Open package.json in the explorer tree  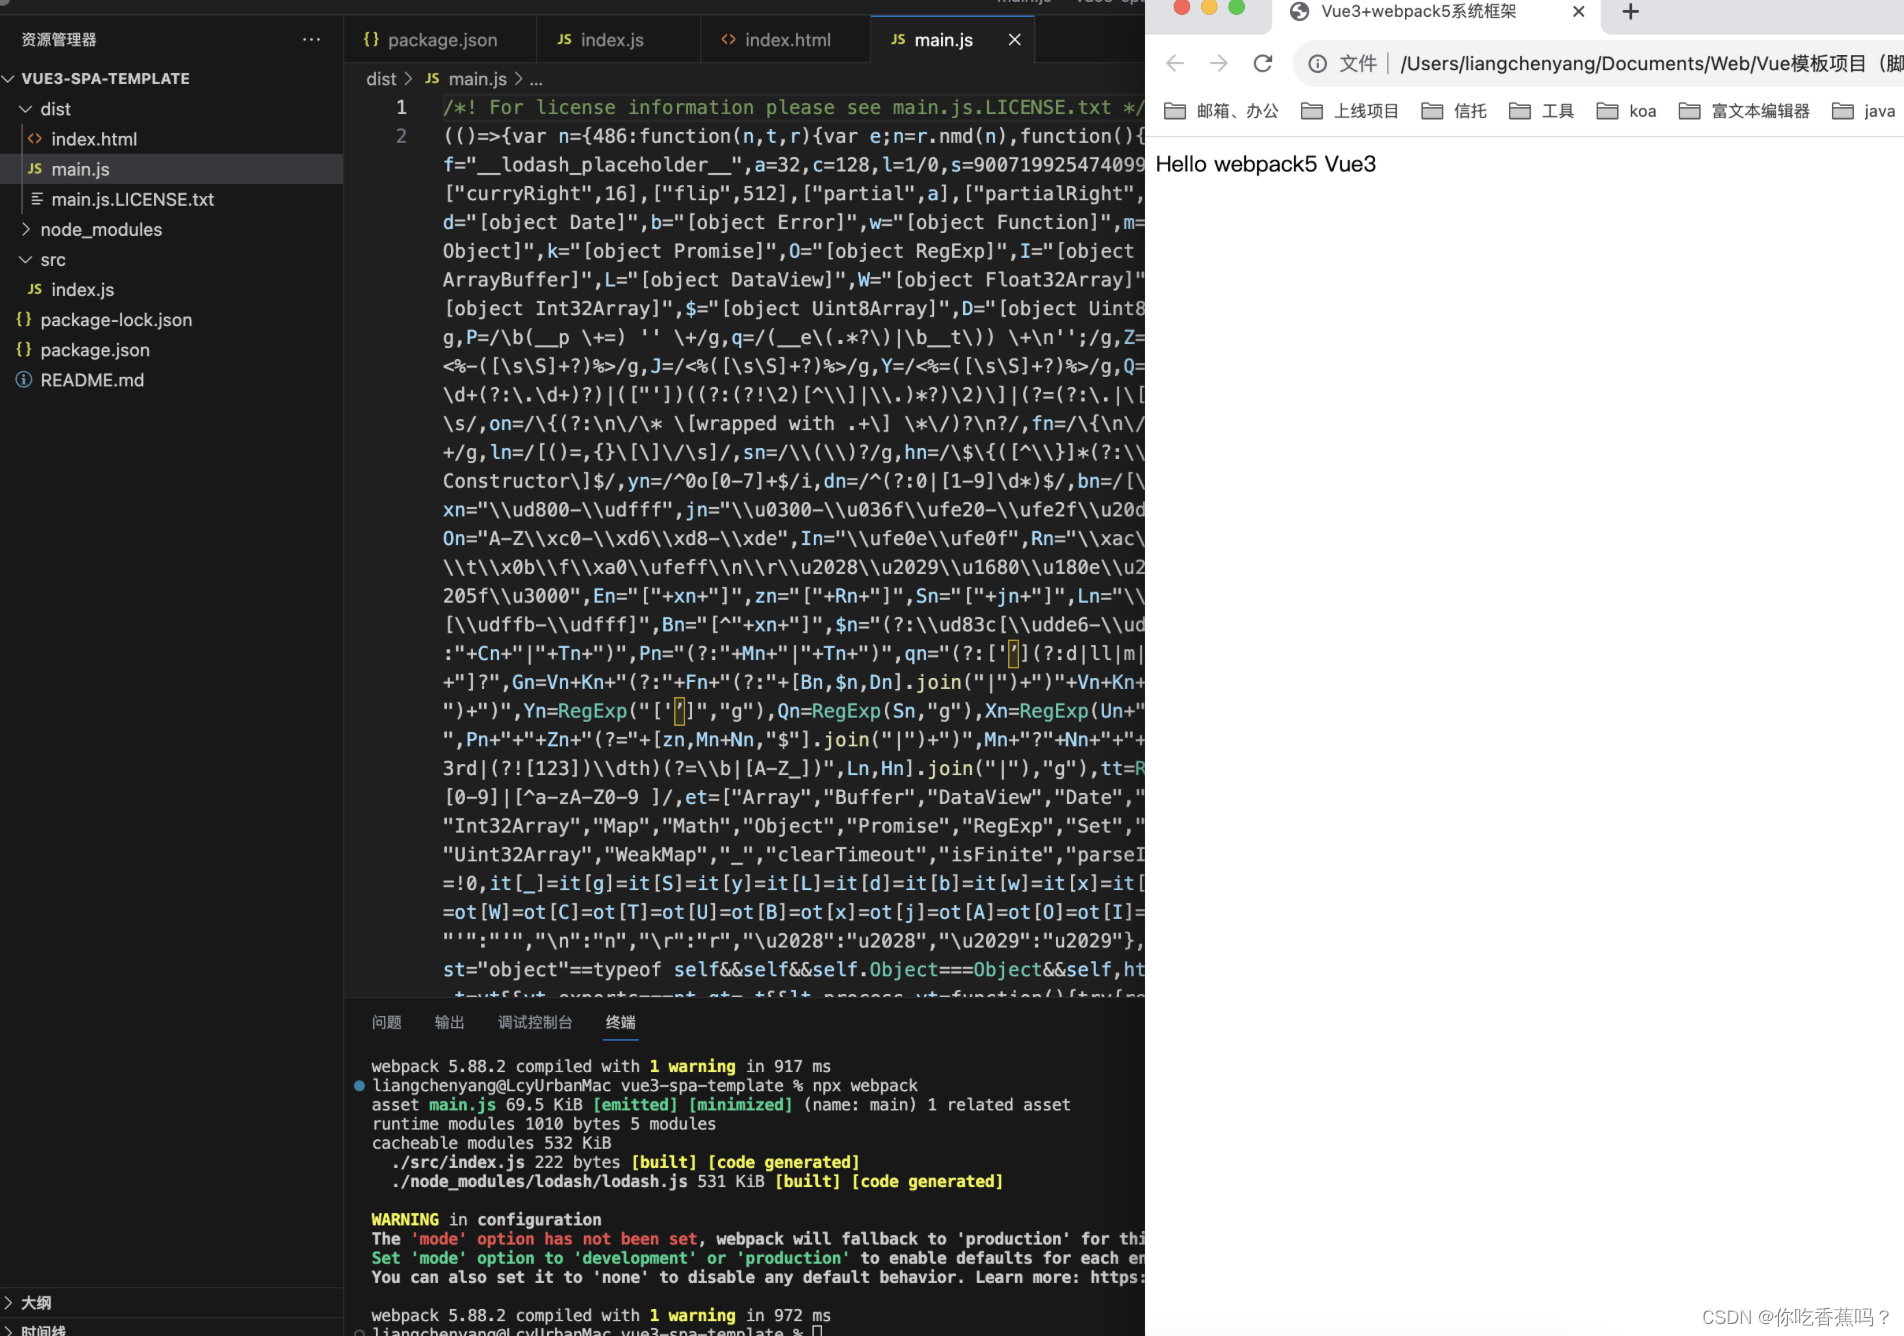point(95,349)
